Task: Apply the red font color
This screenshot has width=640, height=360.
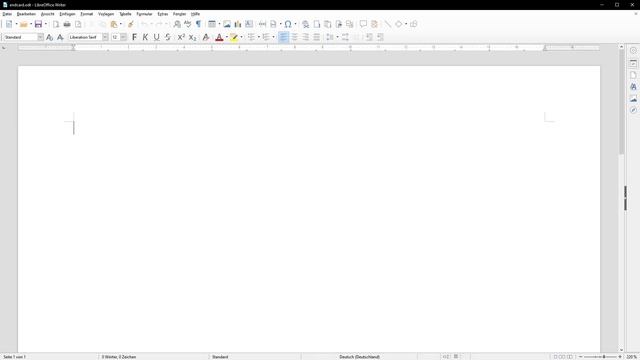Action: (x=219, y=37)
